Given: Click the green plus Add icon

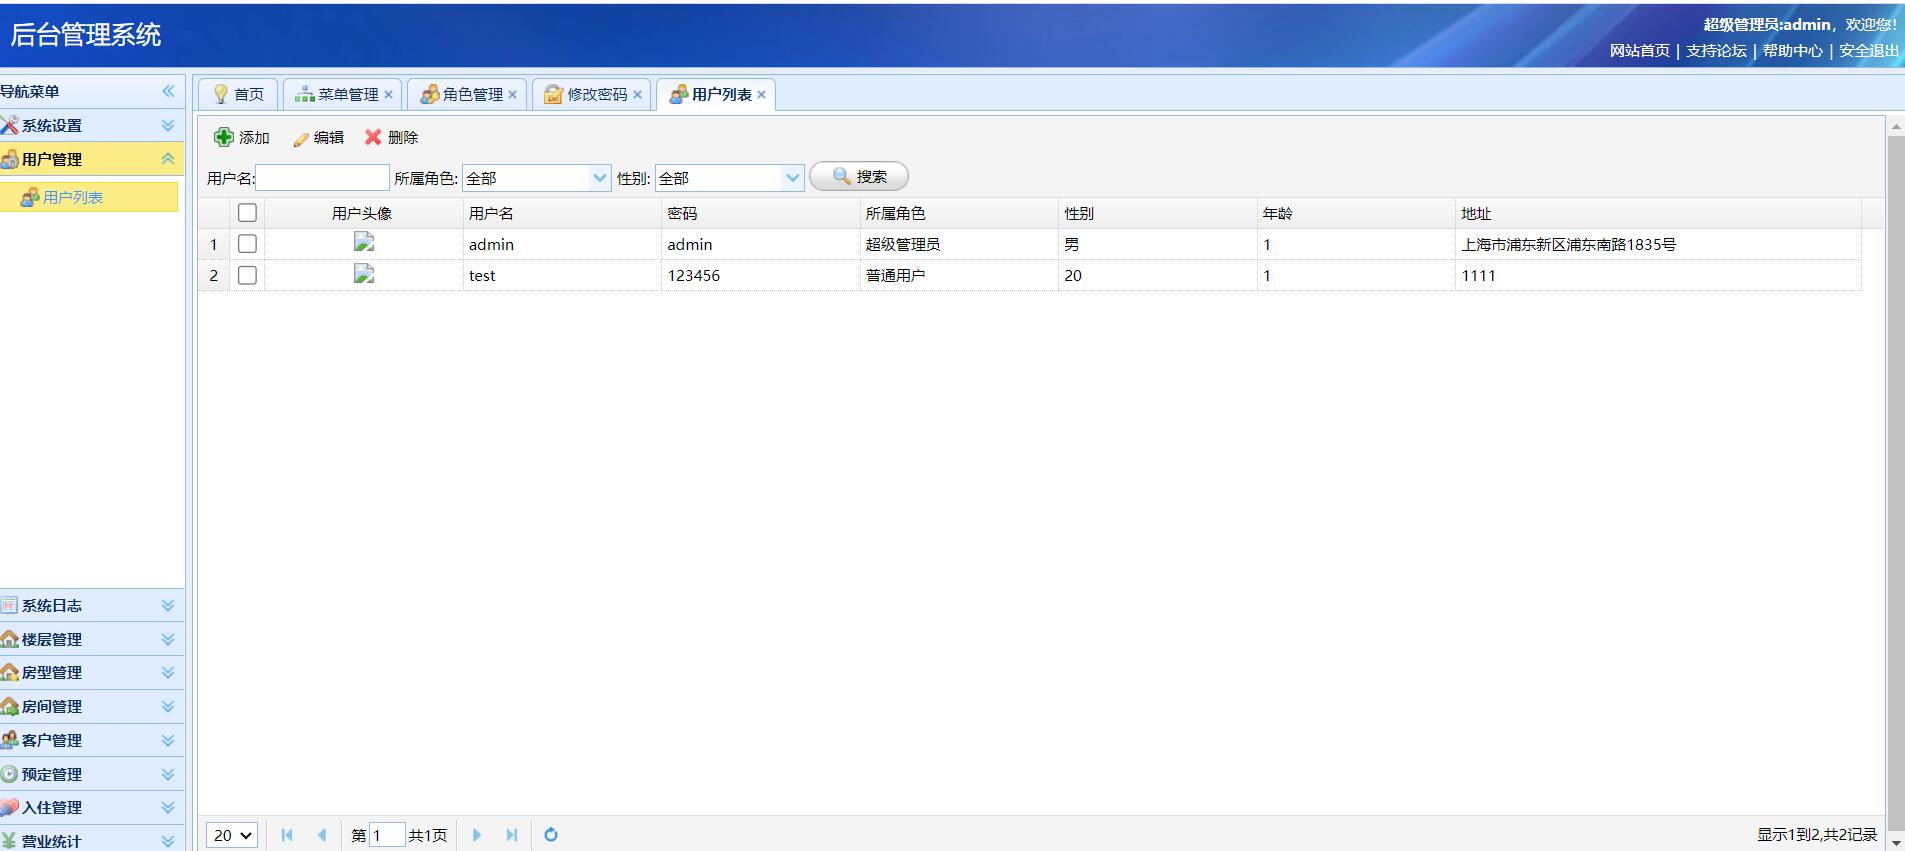Looking at the screenshot, I should 224,137.
